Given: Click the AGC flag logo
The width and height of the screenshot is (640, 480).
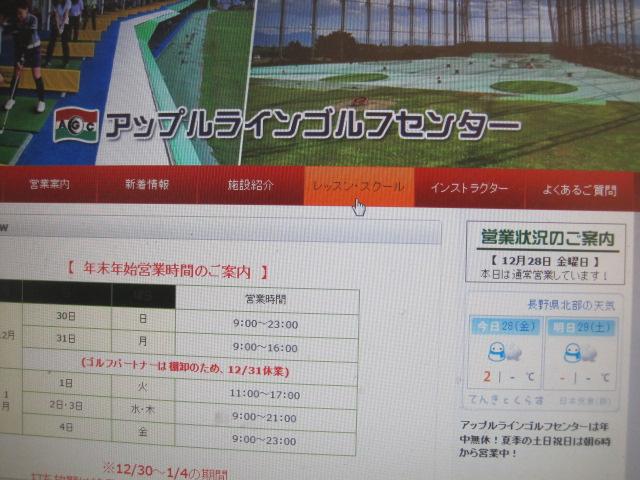Looking at the screenshot, I should coord(76,124).
